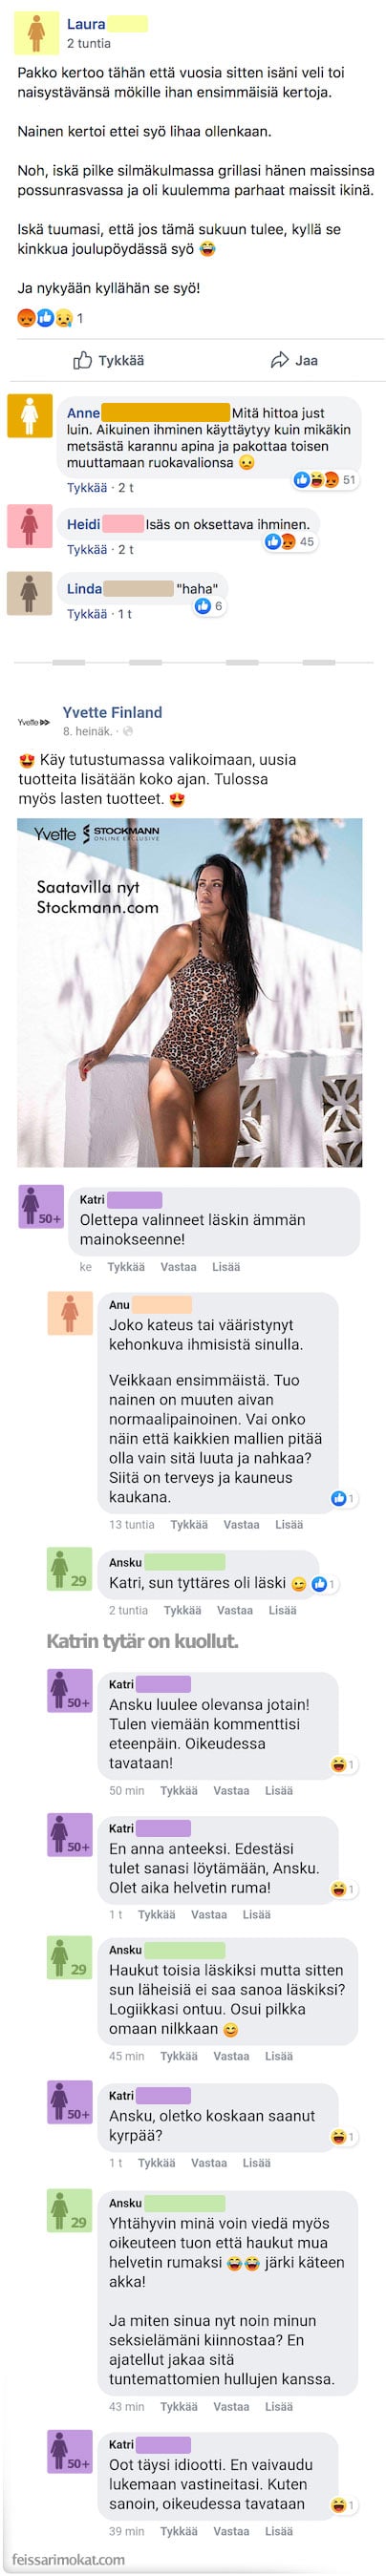Click Laura's yellow profile avatar
The width and height of the screenshot is (386, 2576).
(x=36, y=32)
